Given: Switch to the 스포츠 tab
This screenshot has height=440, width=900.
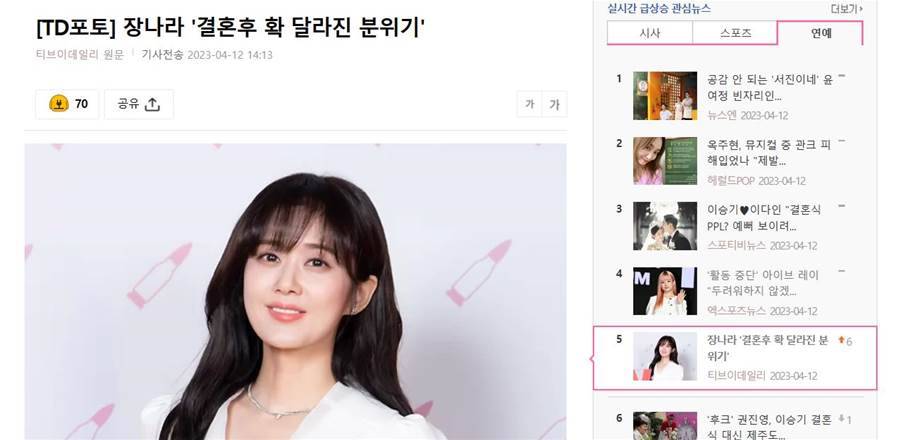Looking at the screenshot, I should tap(735, 33).
